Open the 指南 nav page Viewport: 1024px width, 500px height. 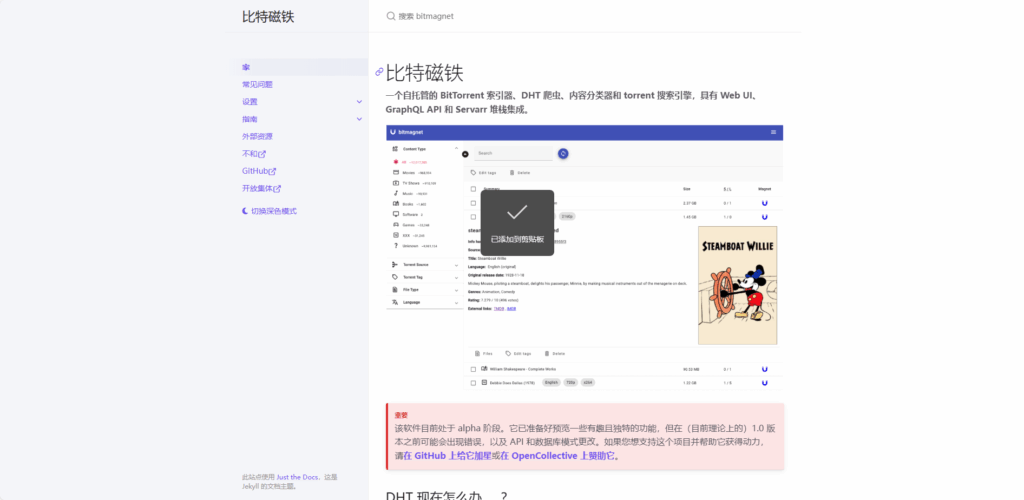250,119
